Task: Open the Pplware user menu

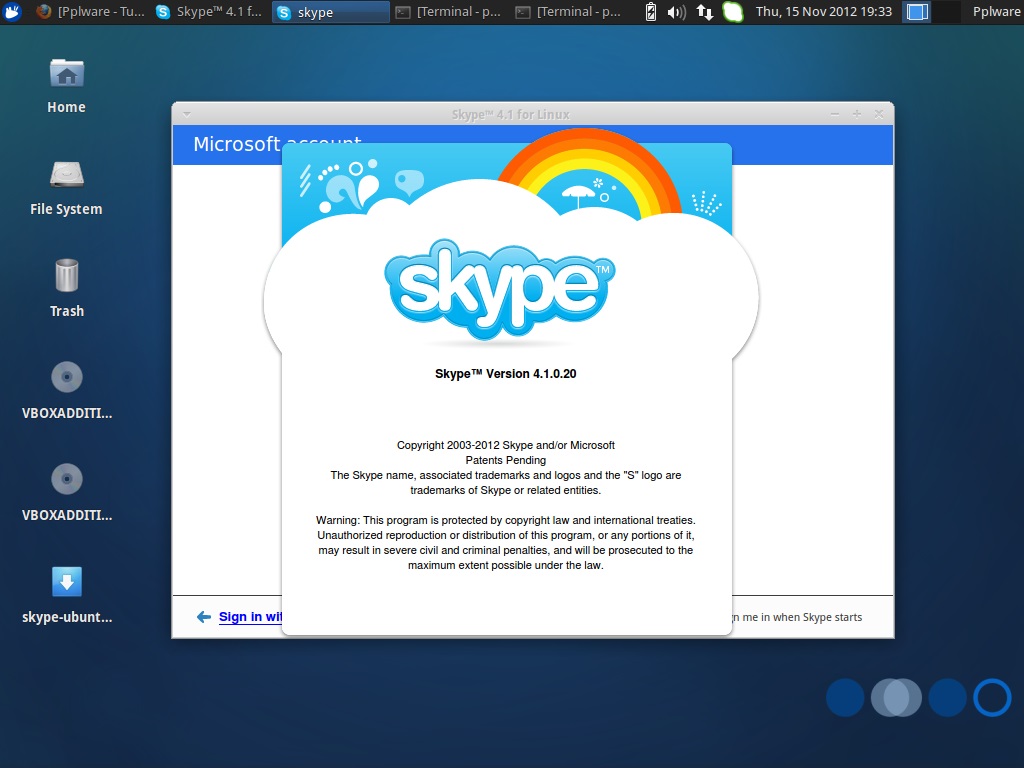Action: (996, 12)
